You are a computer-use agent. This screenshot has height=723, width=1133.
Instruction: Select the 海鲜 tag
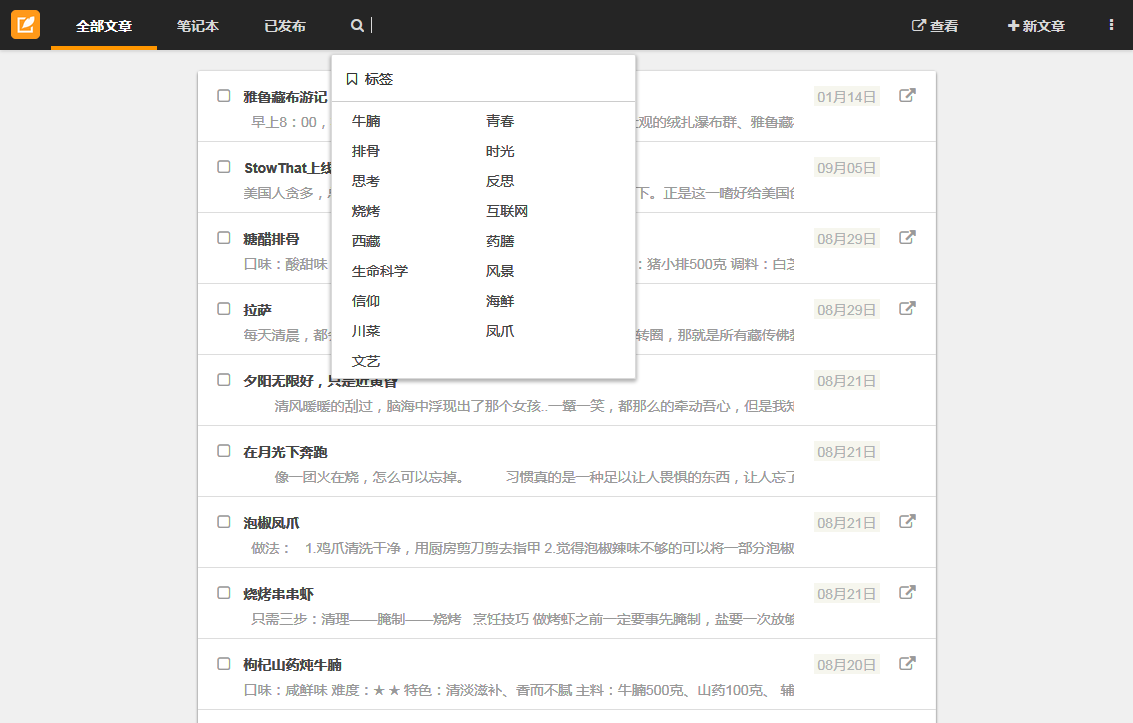[500, 300]
